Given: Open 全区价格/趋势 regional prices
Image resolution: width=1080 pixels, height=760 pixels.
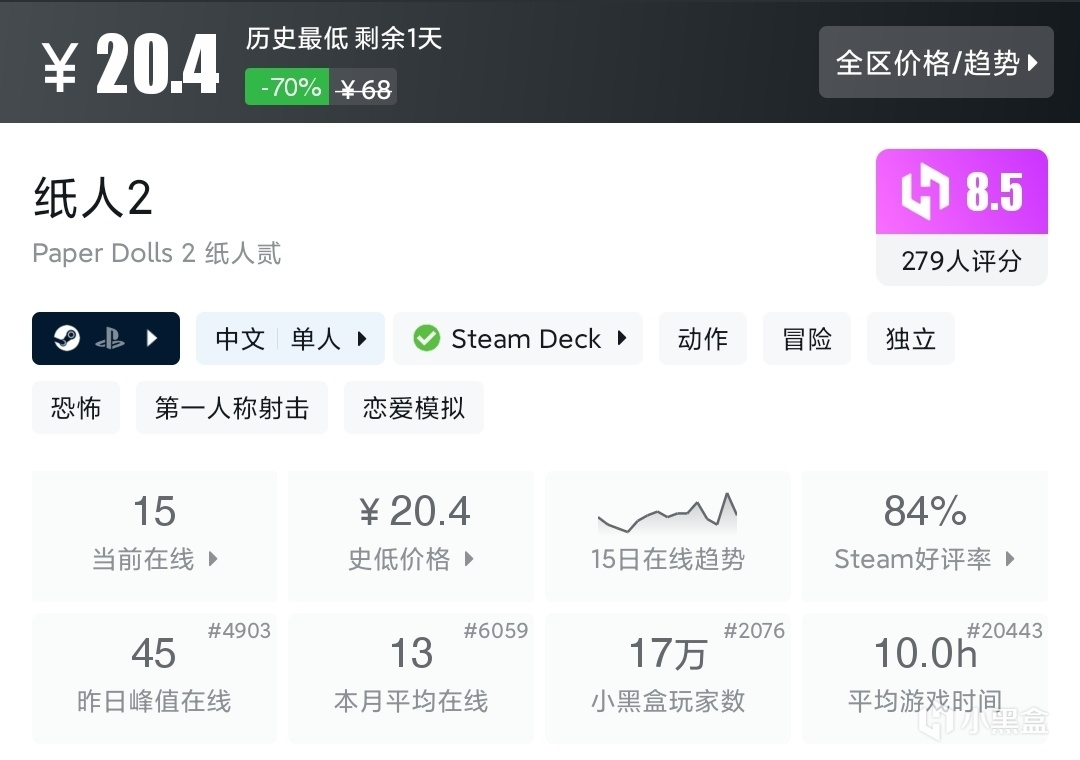Looking at the screenshot, I should (x=936, y=63).
